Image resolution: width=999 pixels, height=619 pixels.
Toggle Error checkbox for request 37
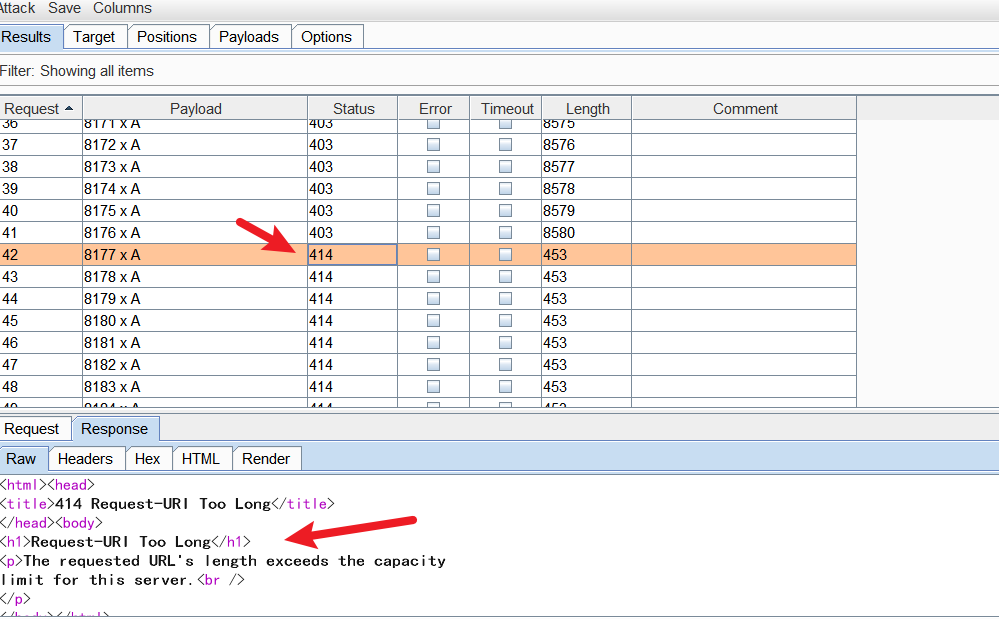(433, 145)
